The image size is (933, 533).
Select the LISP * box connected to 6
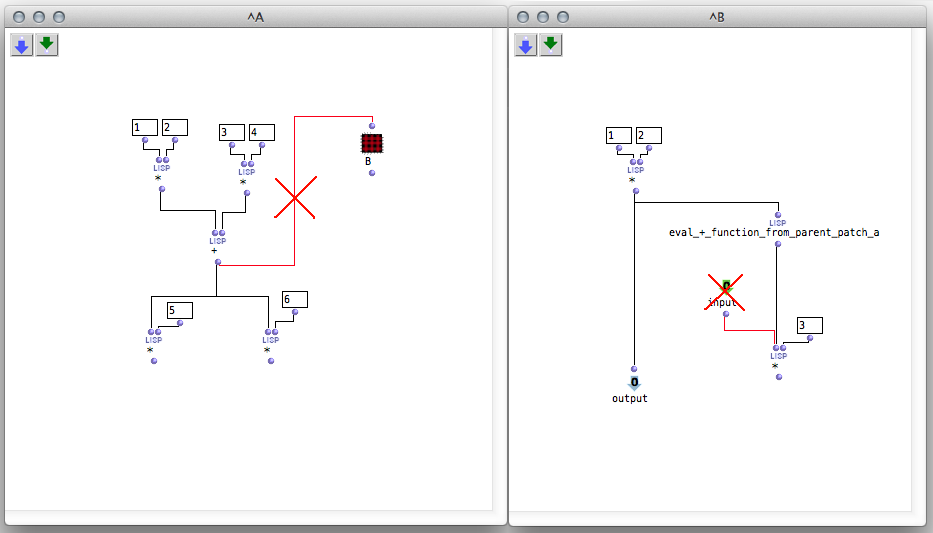(271, 344)
